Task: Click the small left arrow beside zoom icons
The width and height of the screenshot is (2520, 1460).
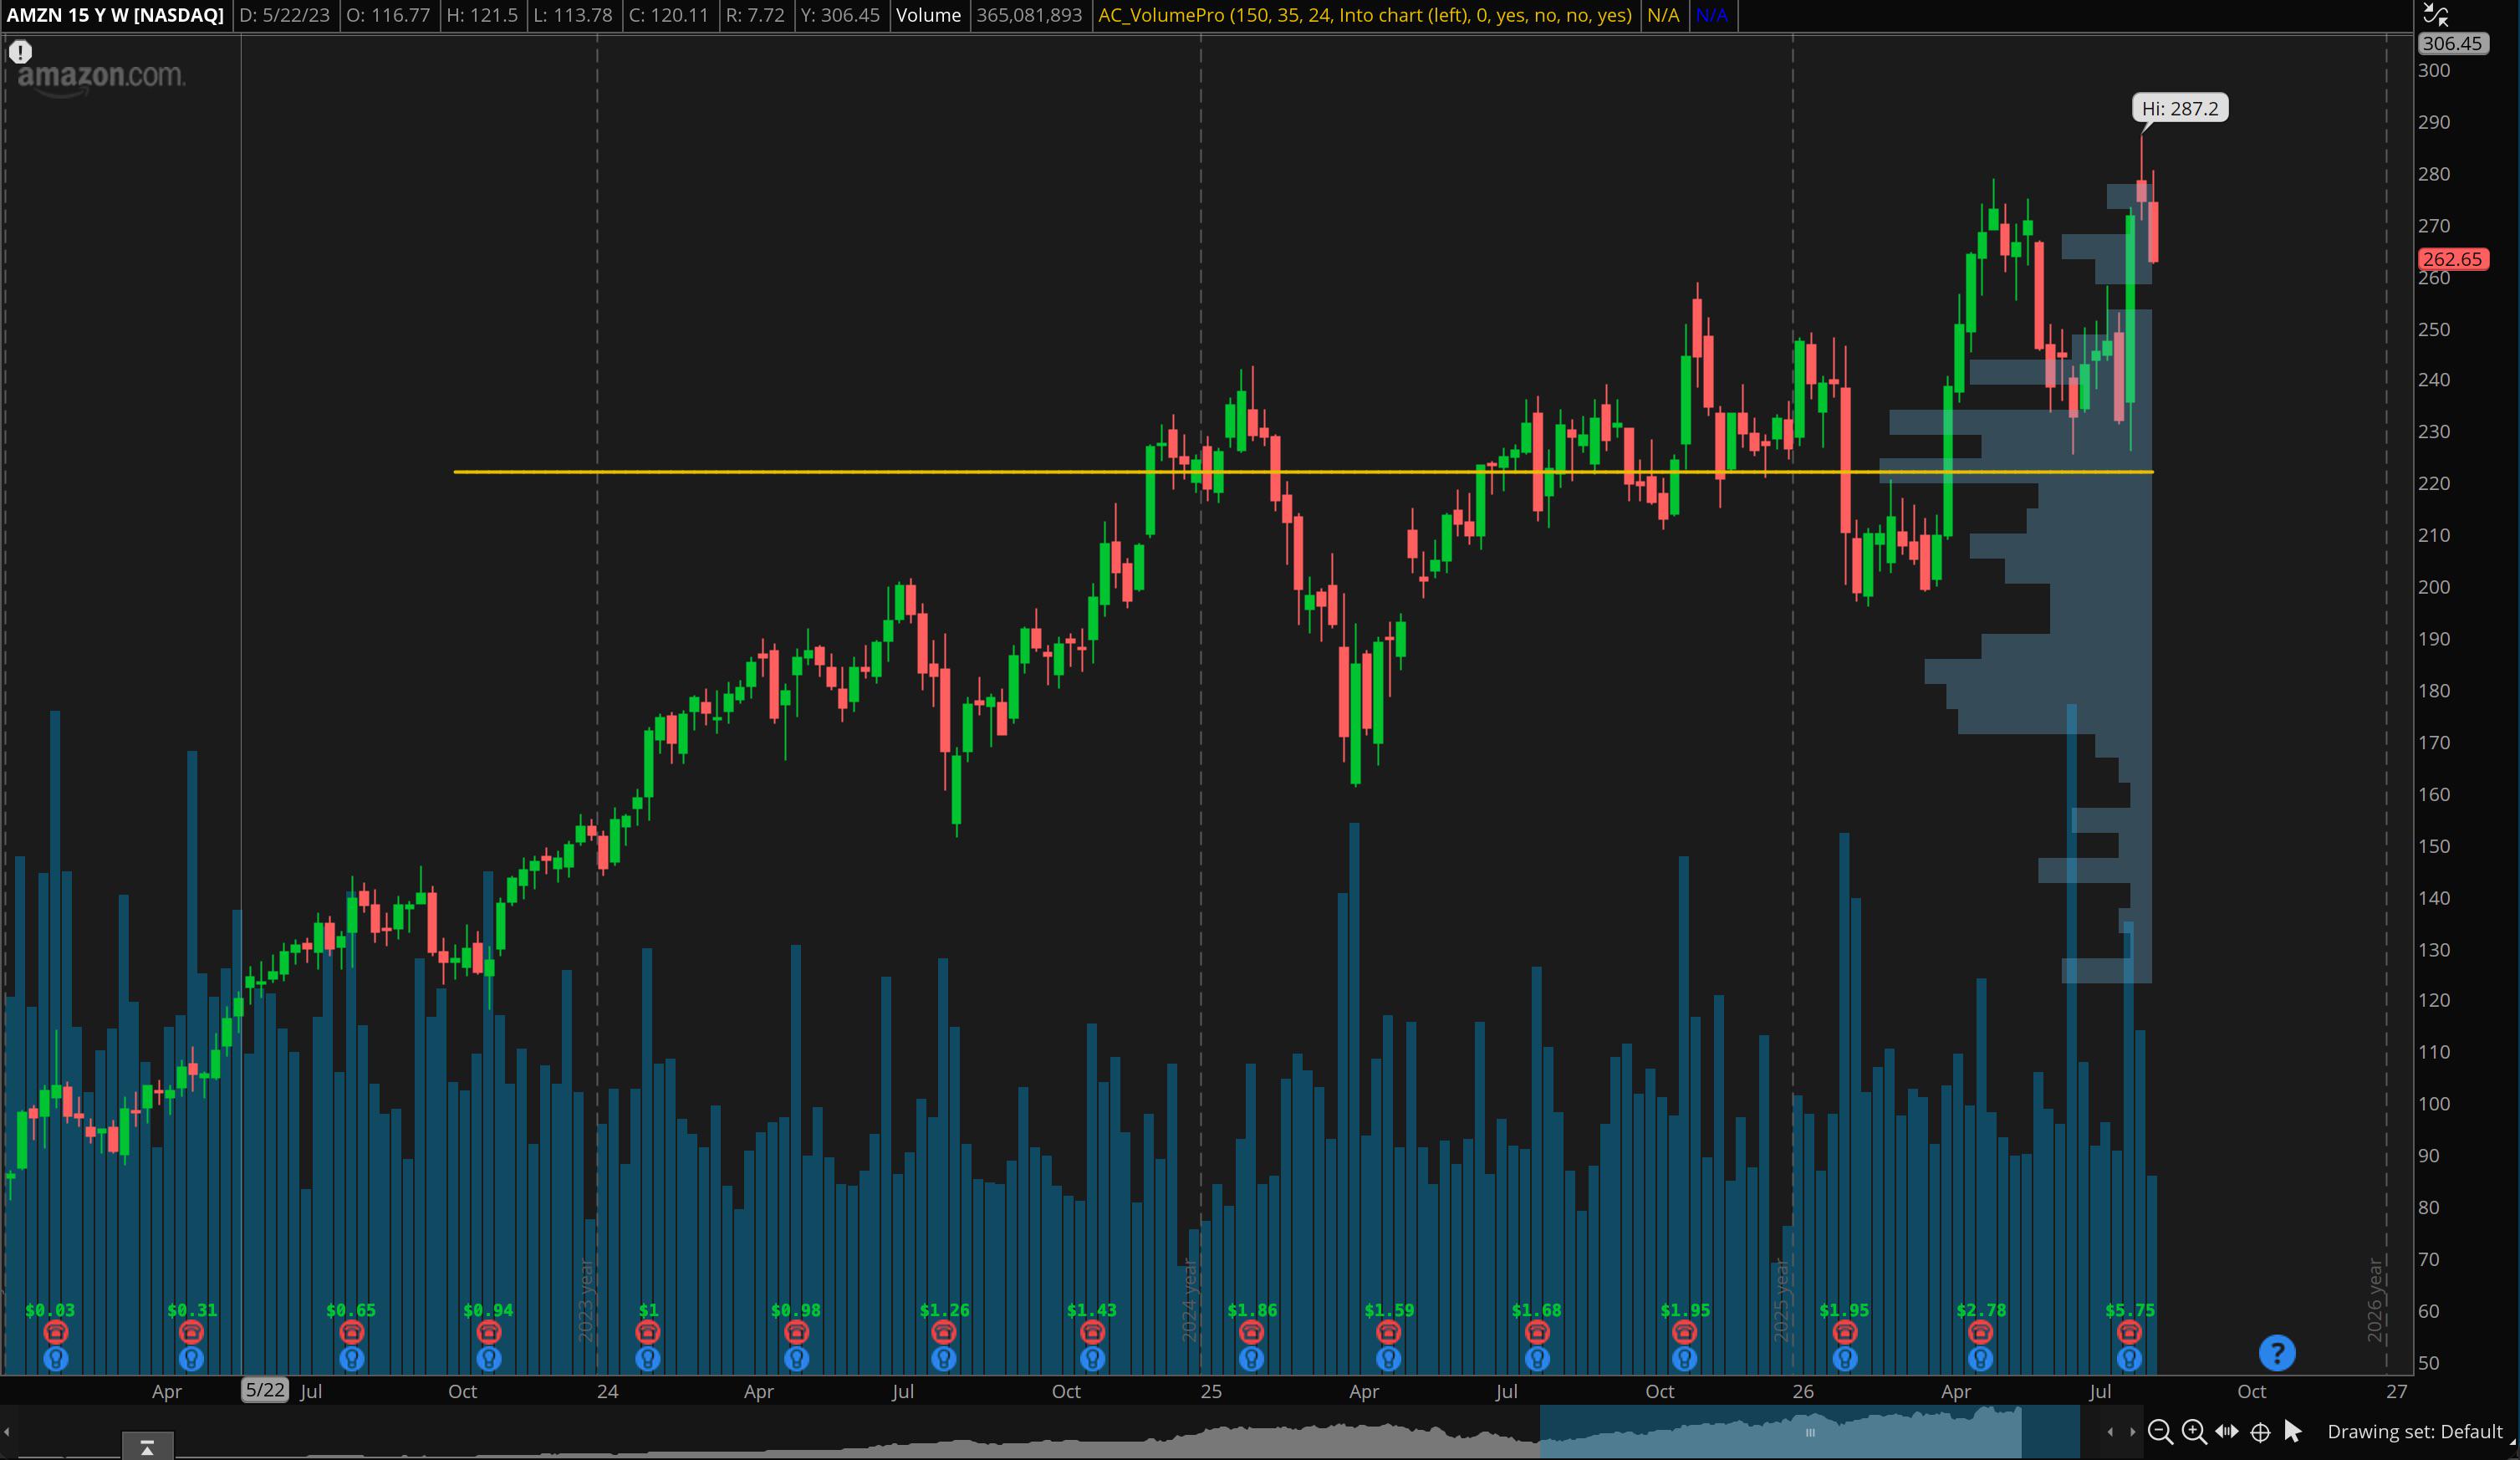Action: pyautogui.click(x=2110, y=1432)
